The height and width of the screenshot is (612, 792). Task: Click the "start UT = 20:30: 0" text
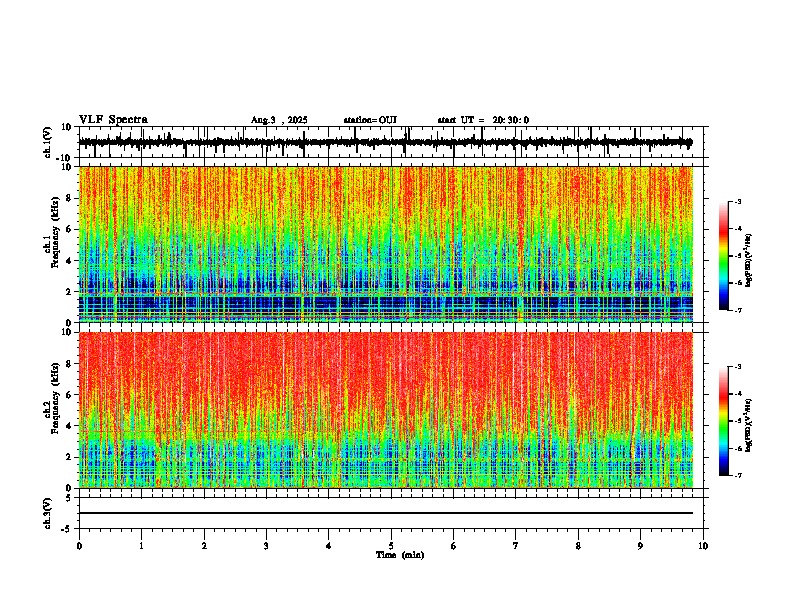click(483, 120)
